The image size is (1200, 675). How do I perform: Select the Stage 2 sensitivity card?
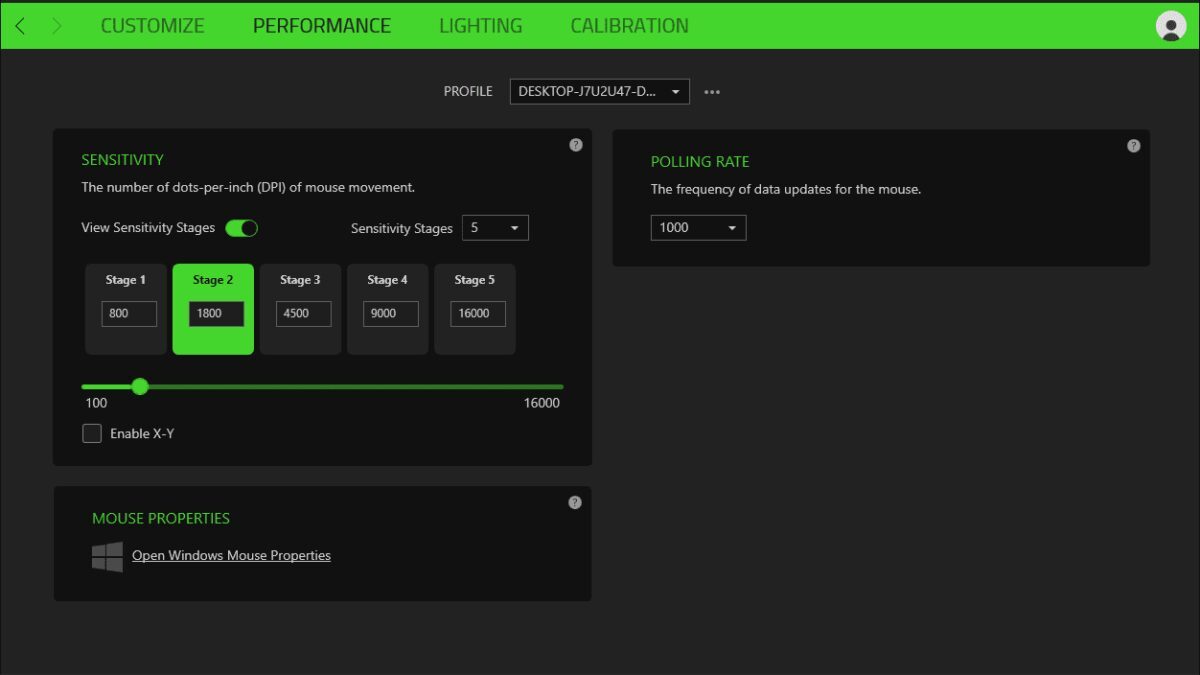coord(213,309)
